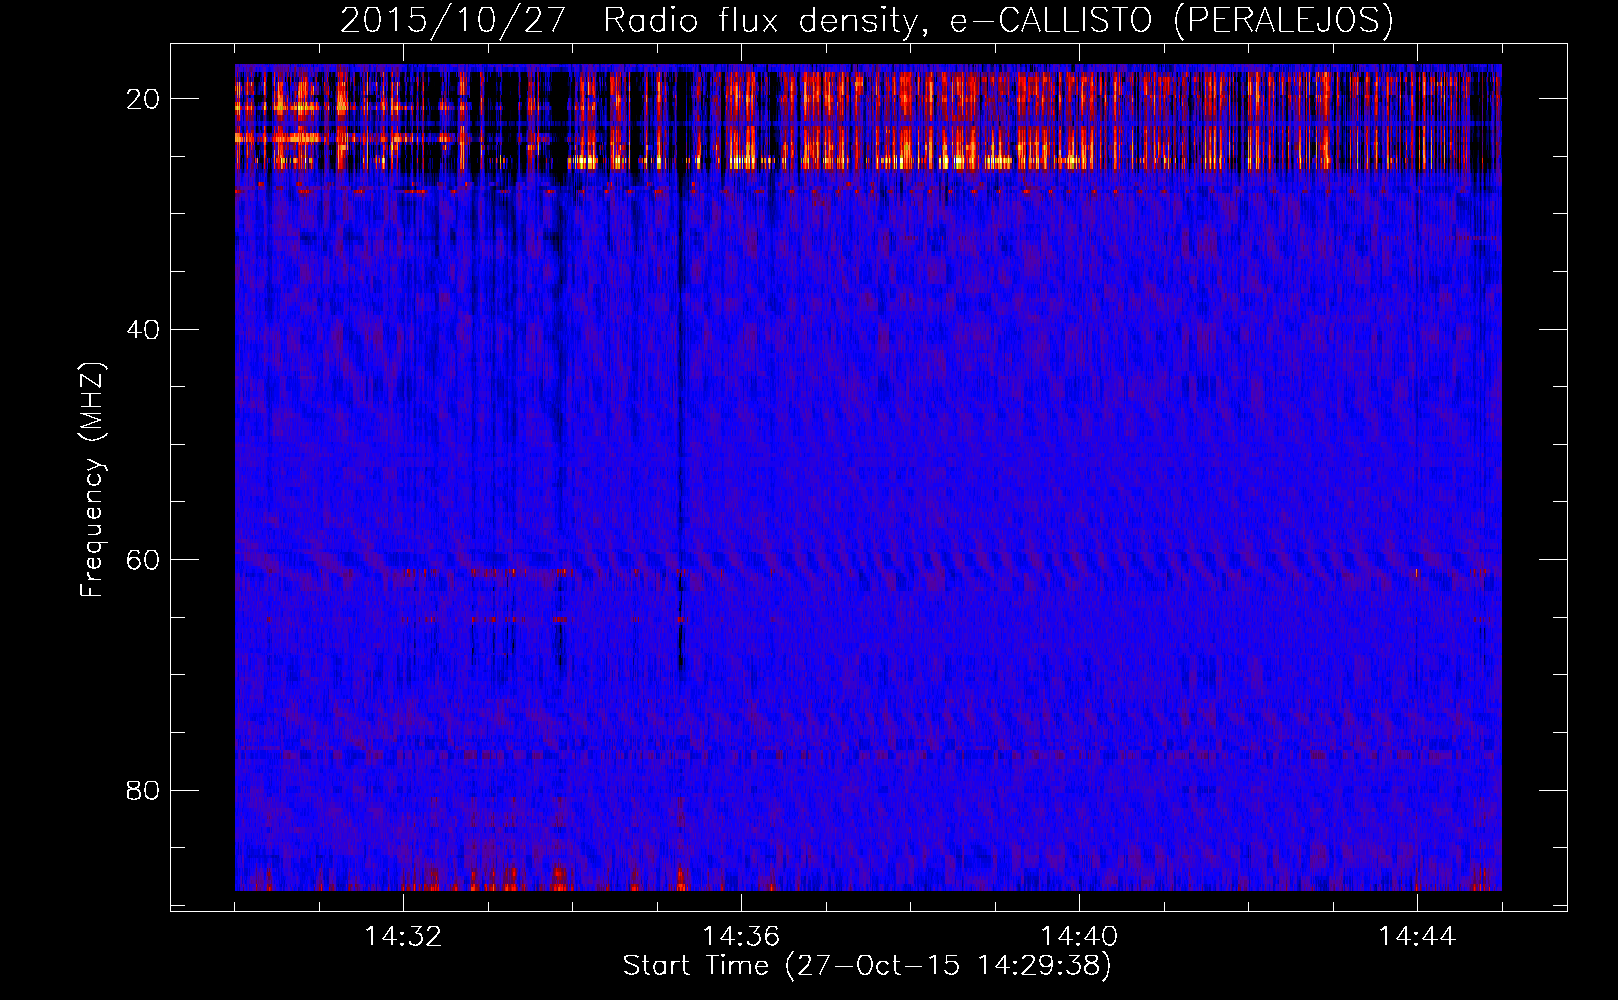Click the 'Frequency (MHZ)' axis label
The image size is (1618, 1000).
point(92,481)
